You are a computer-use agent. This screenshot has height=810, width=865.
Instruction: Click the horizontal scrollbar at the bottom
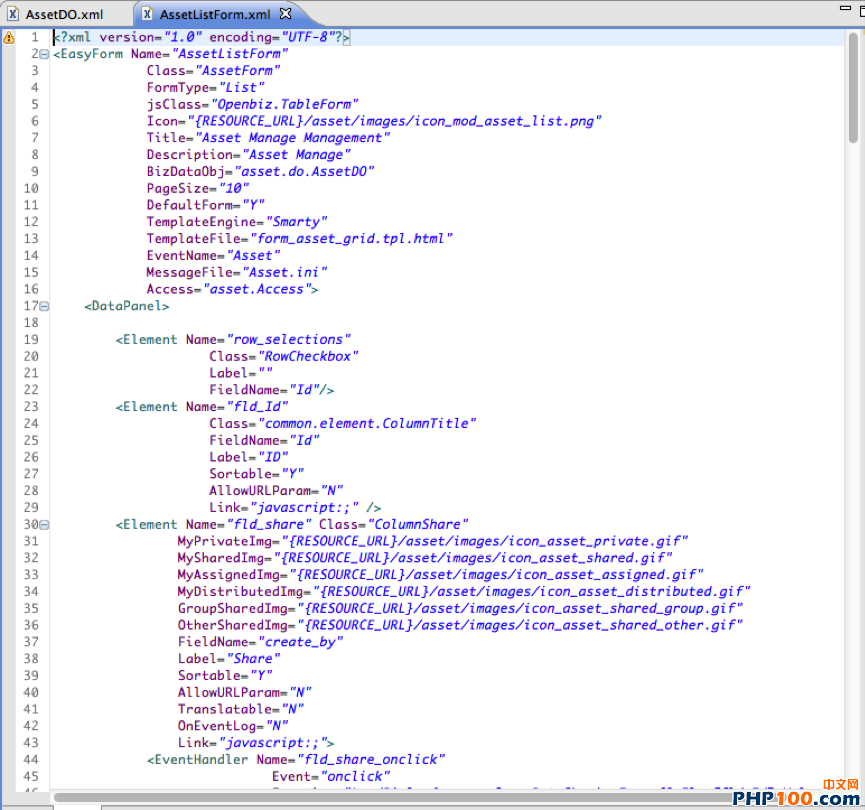click(400, 797)
